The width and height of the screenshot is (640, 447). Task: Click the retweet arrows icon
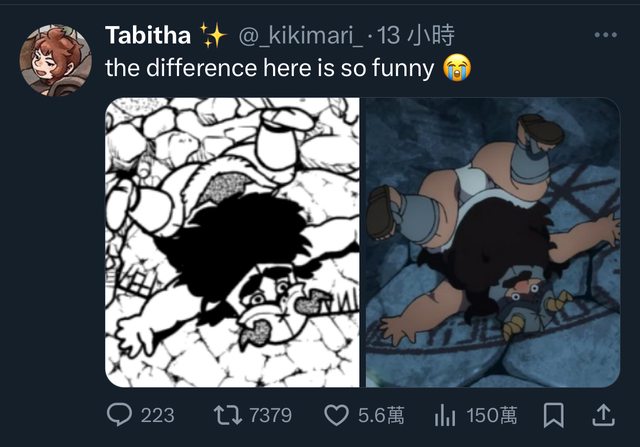click(226, 414)
